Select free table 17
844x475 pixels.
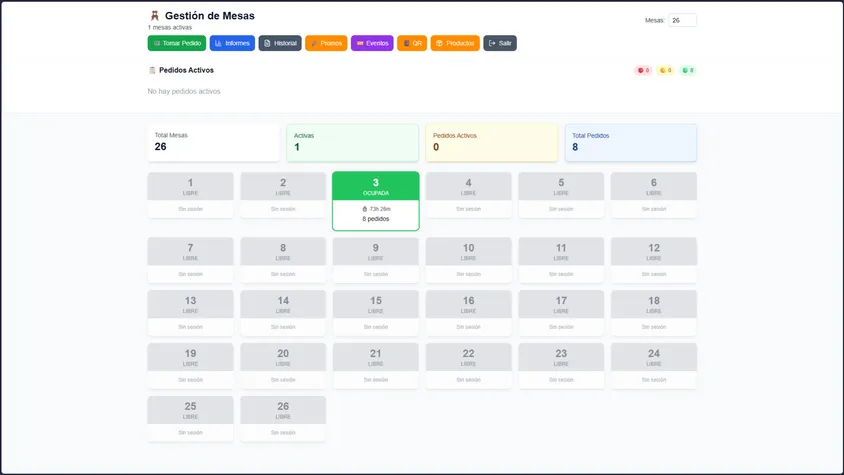(561, 313)
